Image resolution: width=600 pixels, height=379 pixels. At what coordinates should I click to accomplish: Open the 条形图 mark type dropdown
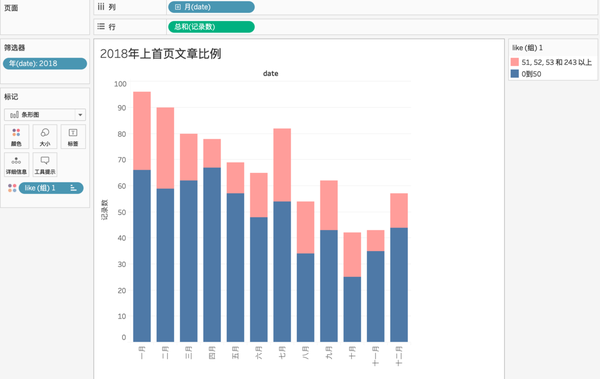[45, 114]
